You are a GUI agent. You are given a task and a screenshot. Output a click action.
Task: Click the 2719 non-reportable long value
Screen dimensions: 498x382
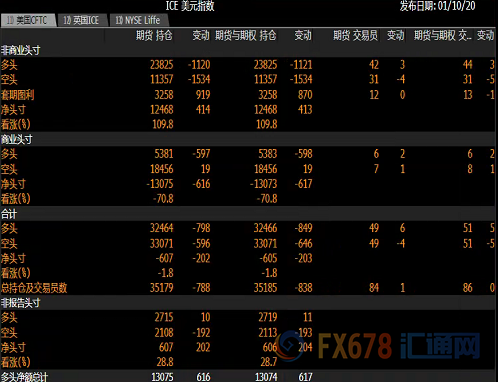coord(268,317)
